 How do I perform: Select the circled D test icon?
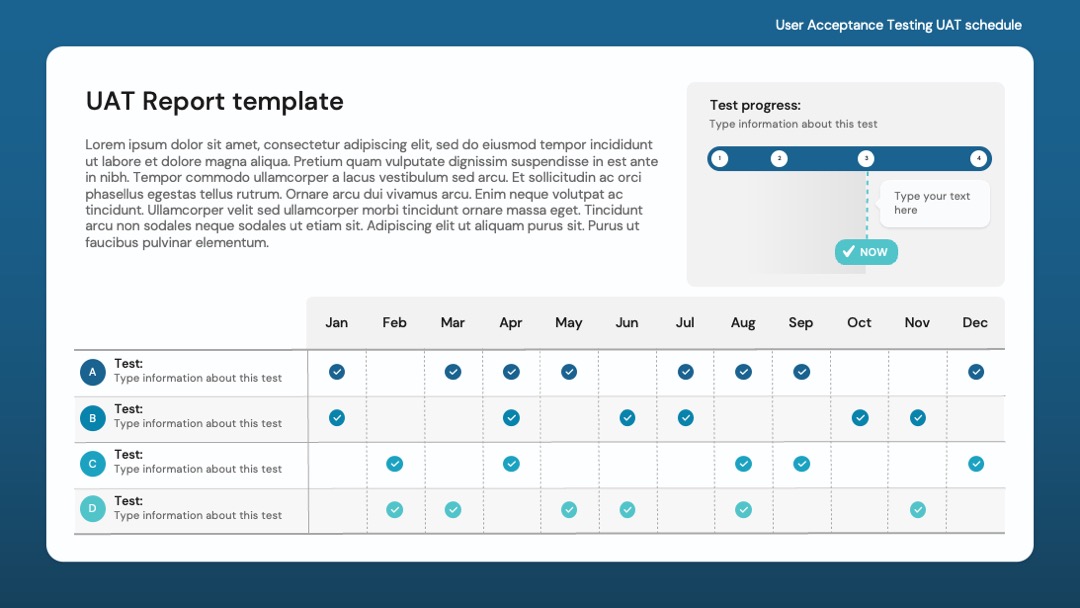(x=92, y=509)
